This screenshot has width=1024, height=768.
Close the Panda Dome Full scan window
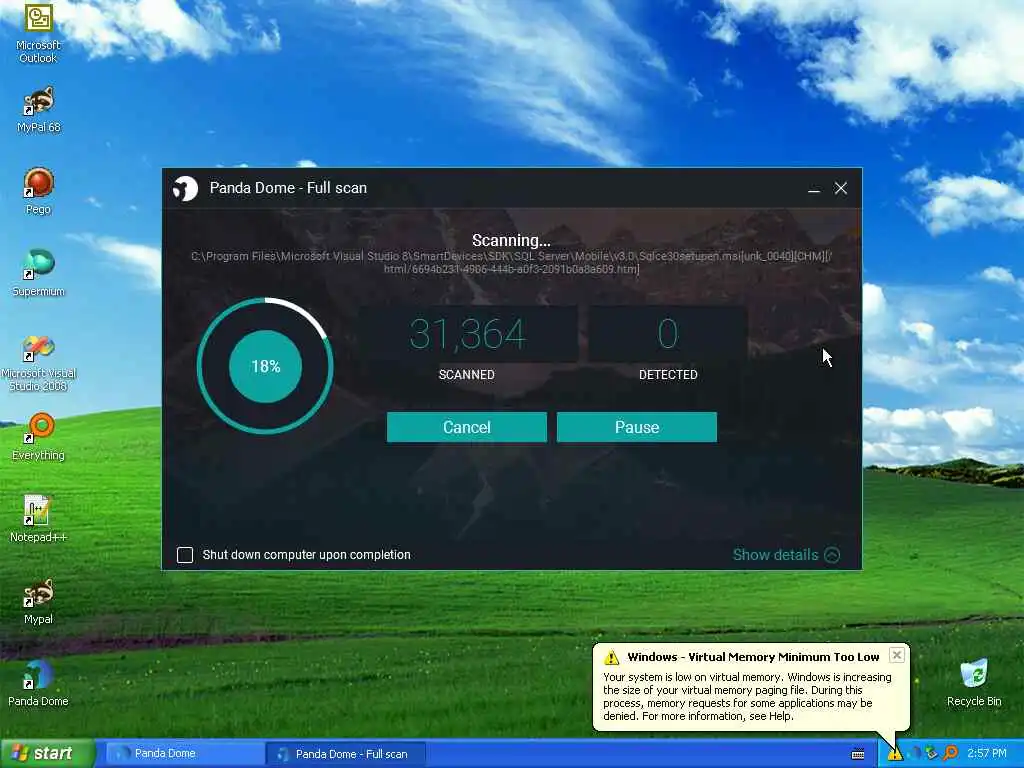coord(840,188)
